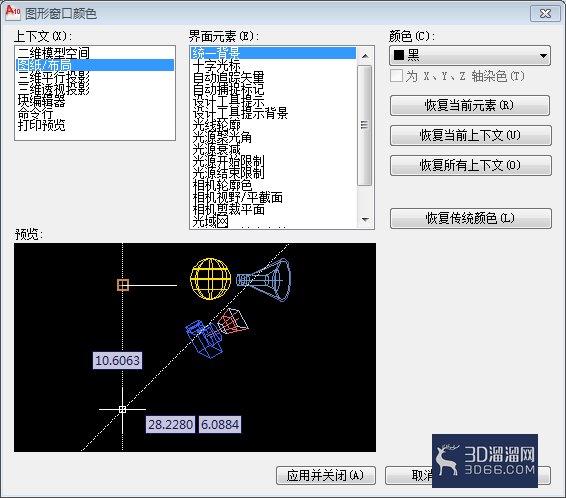Image resolution: width=566 pixels, height=498 pixels.
Task: Click 应用并关闭 button
Action: pyautogui.click(x=326, y=475)
